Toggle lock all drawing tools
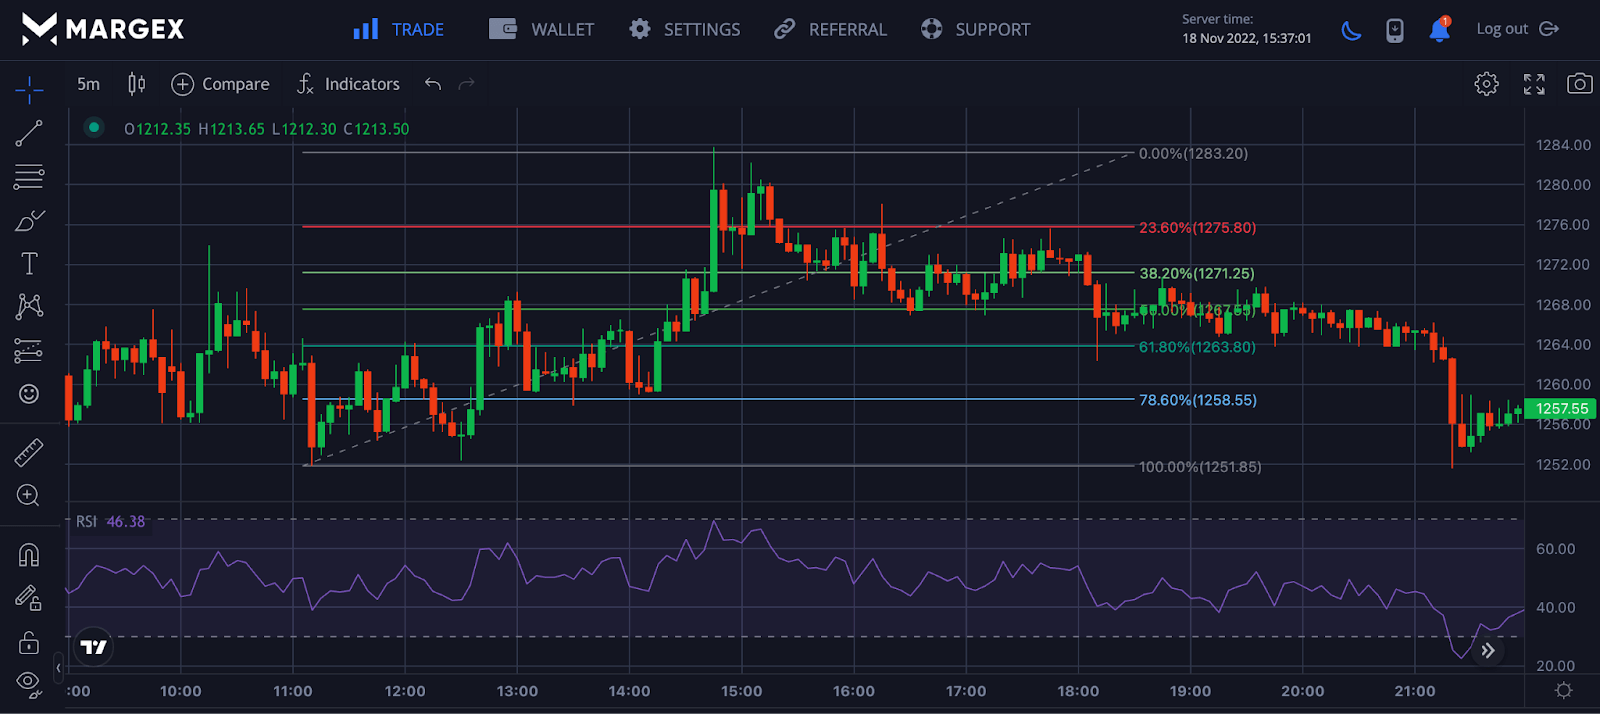Screen dimensions: 1600x714 (29, 641)
